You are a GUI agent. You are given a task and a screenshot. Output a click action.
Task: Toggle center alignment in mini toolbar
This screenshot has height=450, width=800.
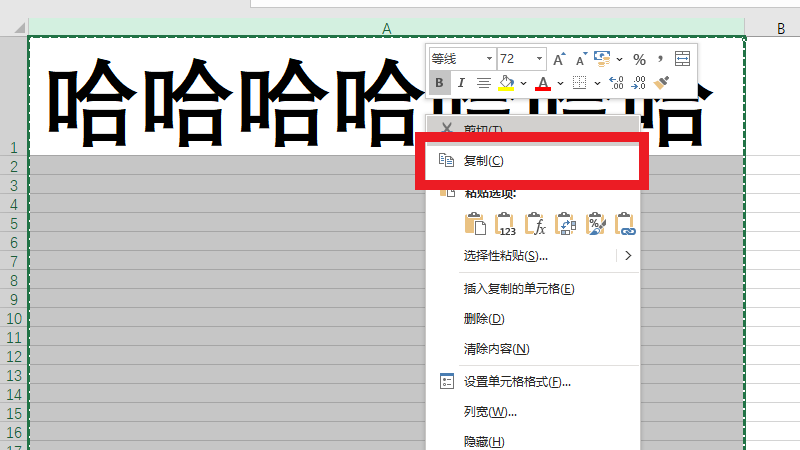[x=483, y=82]
